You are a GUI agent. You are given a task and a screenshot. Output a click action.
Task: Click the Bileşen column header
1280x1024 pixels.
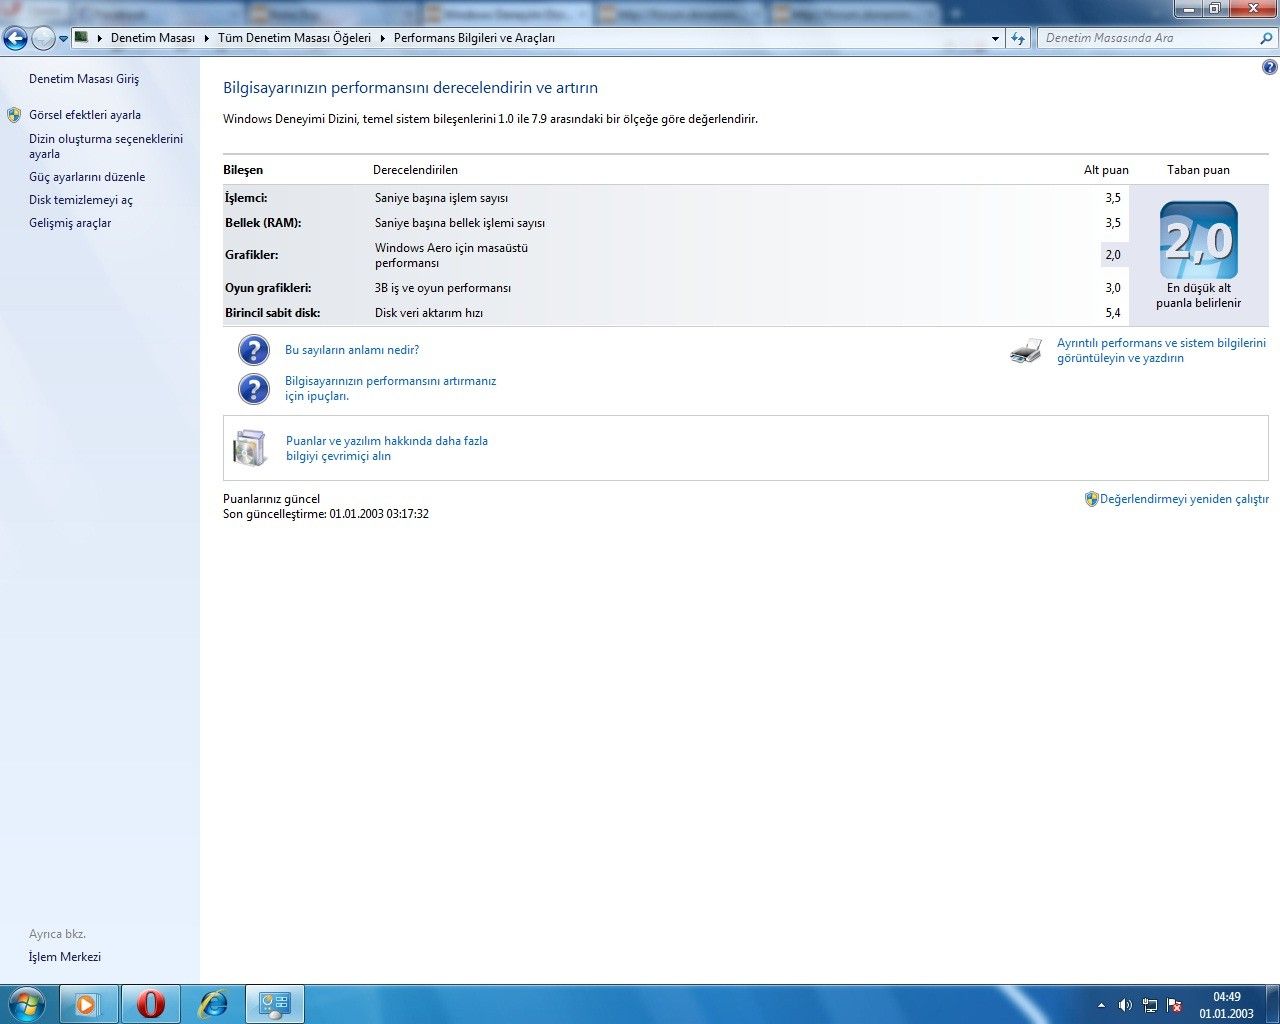[x=243, y=170]
